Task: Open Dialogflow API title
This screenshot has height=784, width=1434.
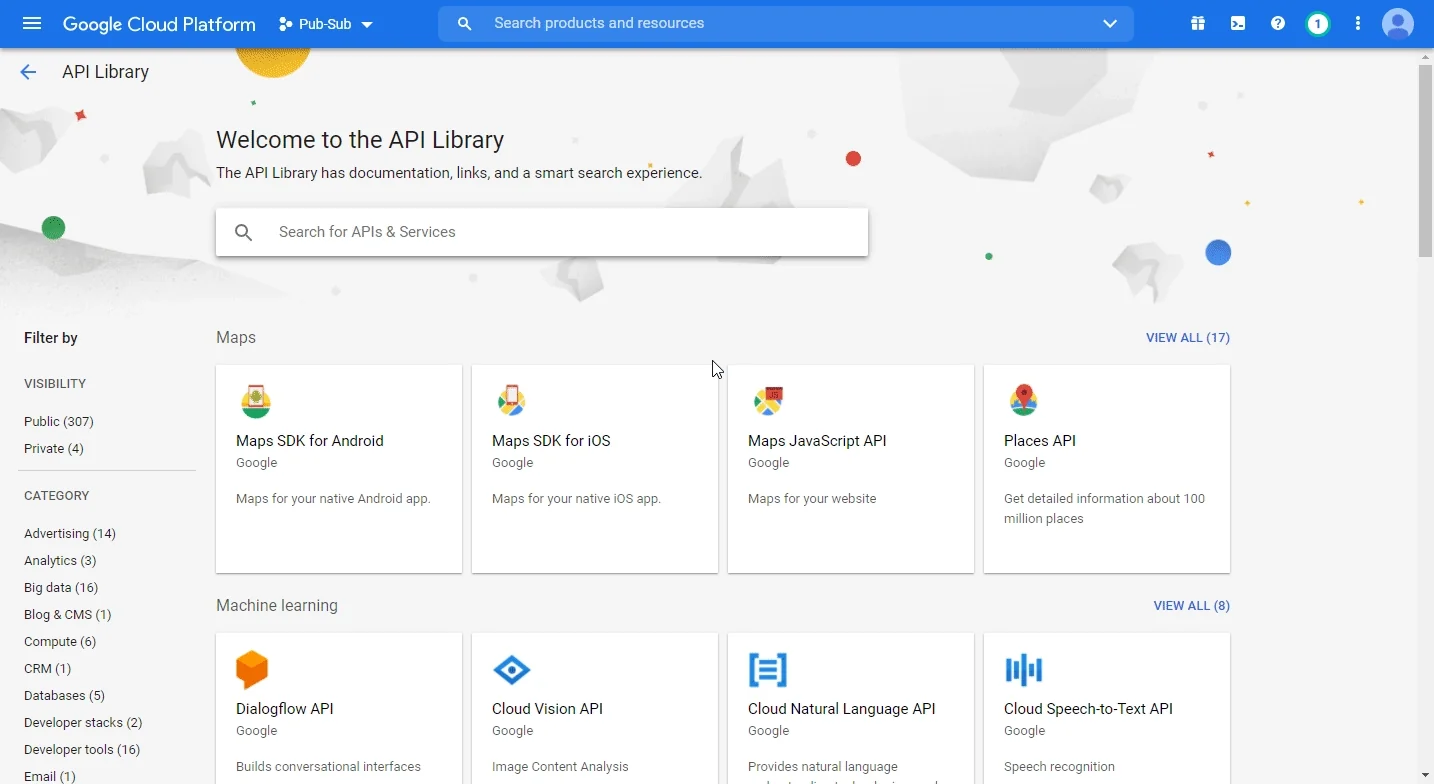Action: pos(285,709)
